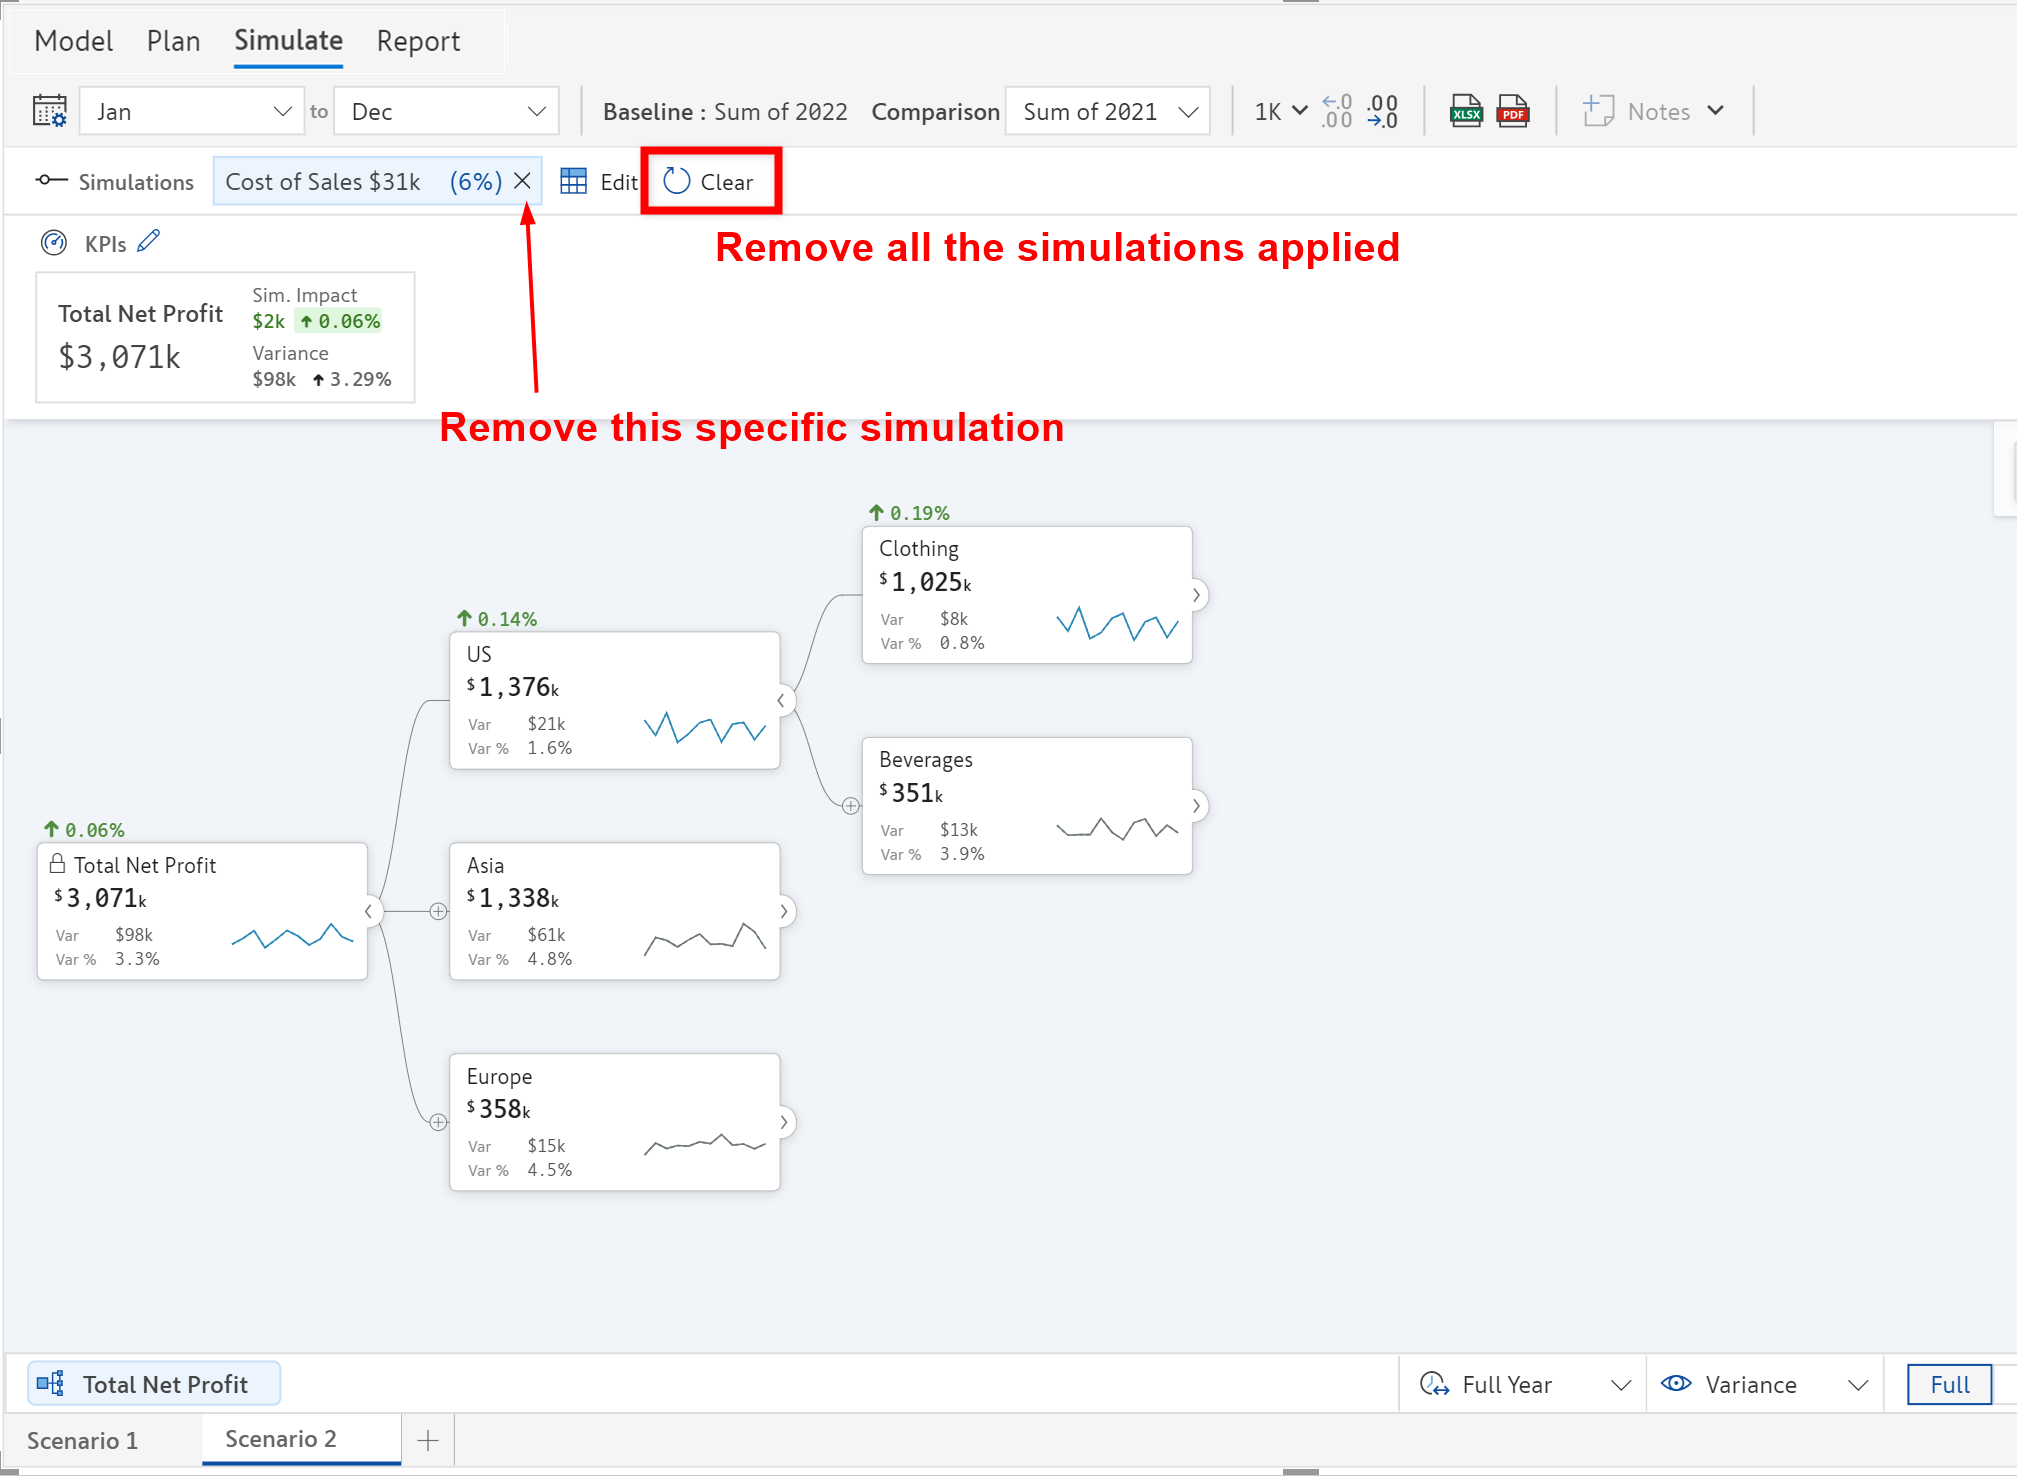The image size is (2017, 1476).
Task: Switch to the Report tab
Action: pos(418,41)
